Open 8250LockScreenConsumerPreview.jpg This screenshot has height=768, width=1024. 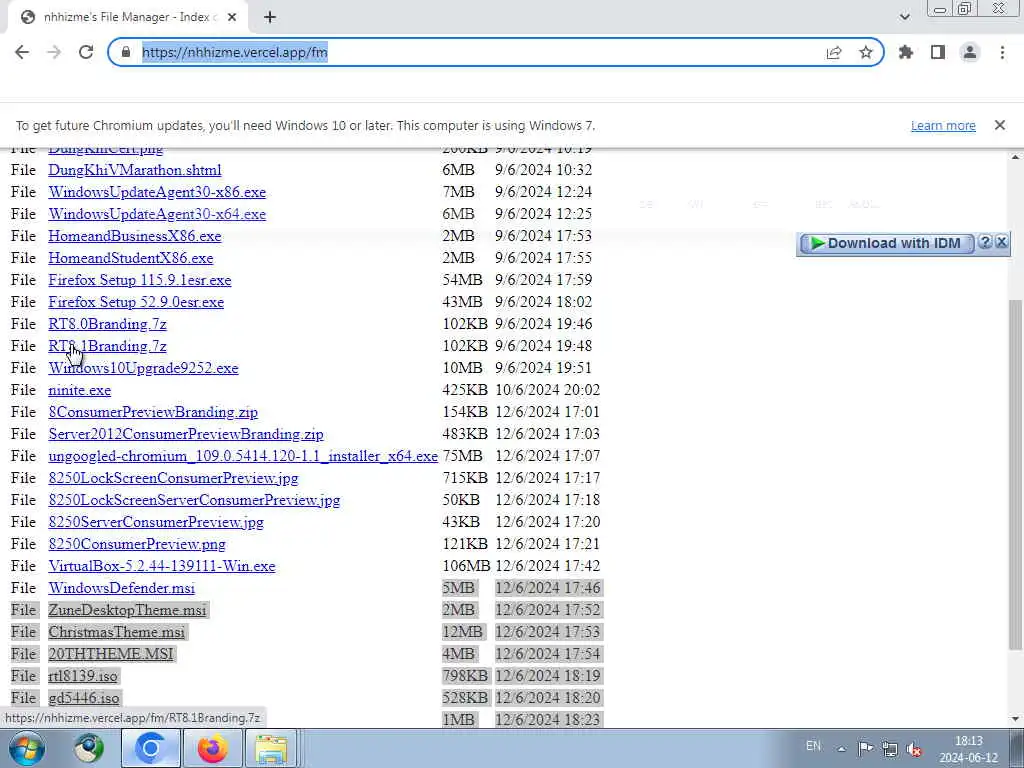tap(173, 479)
